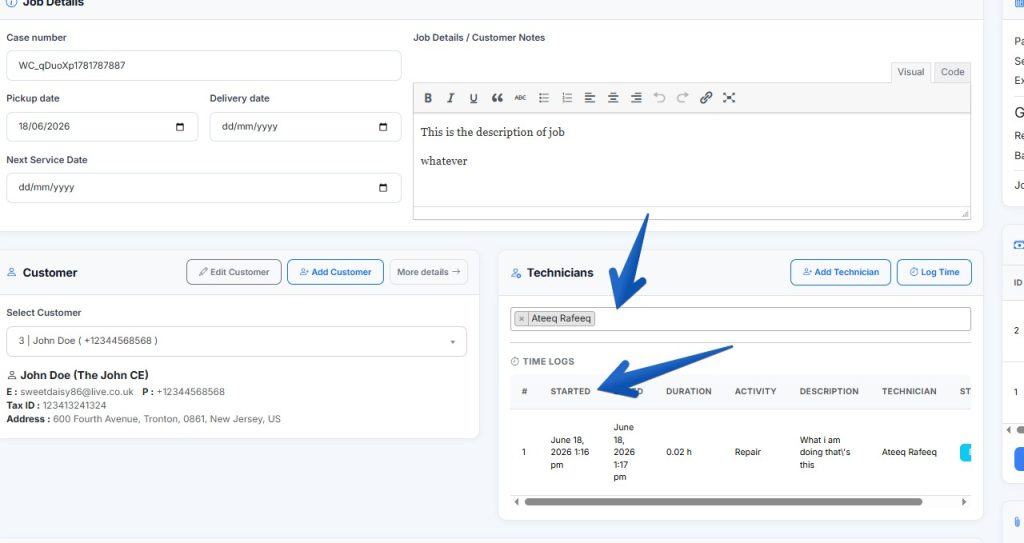Viewport: 1024px width, 543px height.
Task: Click Log Time button
Action: point(934,272)
